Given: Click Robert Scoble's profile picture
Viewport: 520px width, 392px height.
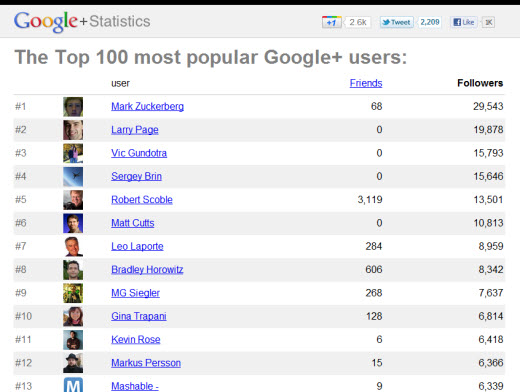Looking at the screenshot, I should pyautogui.click(x=73, y=200).
